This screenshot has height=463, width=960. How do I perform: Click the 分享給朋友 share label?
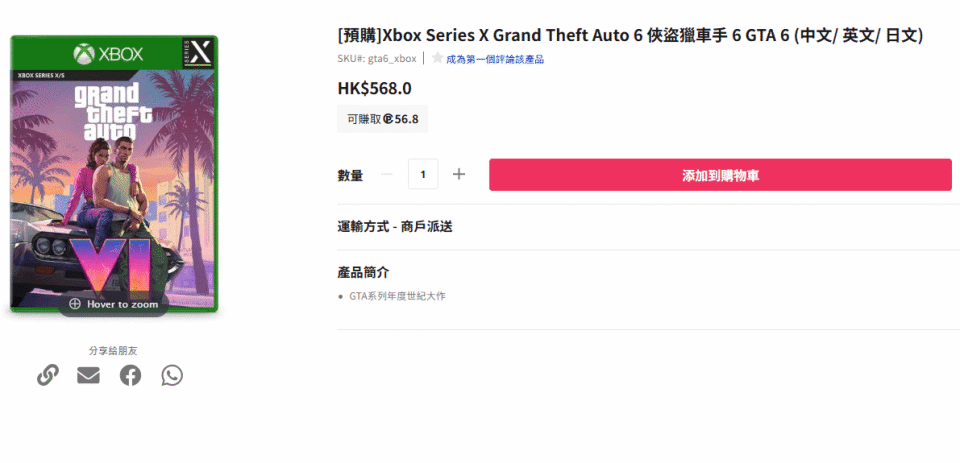pyautogui.click(x=113, y=351)
